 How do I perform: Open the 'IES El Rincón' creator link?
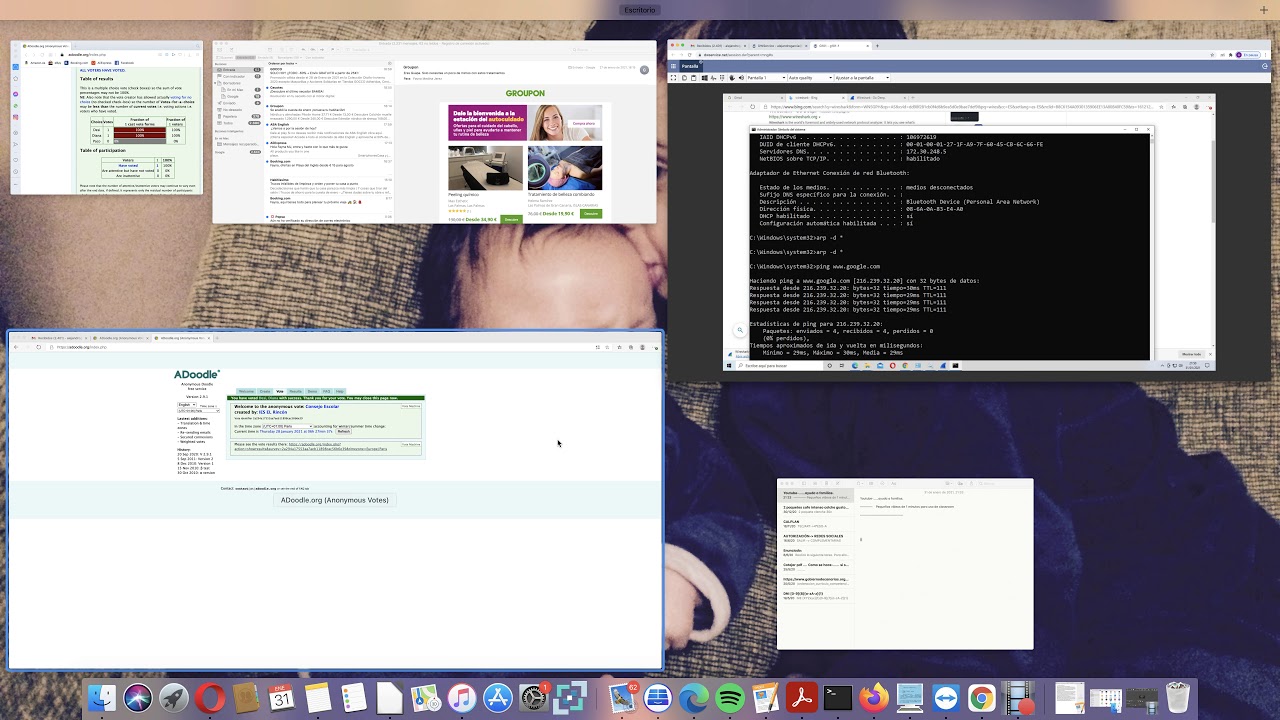point(273,412)
